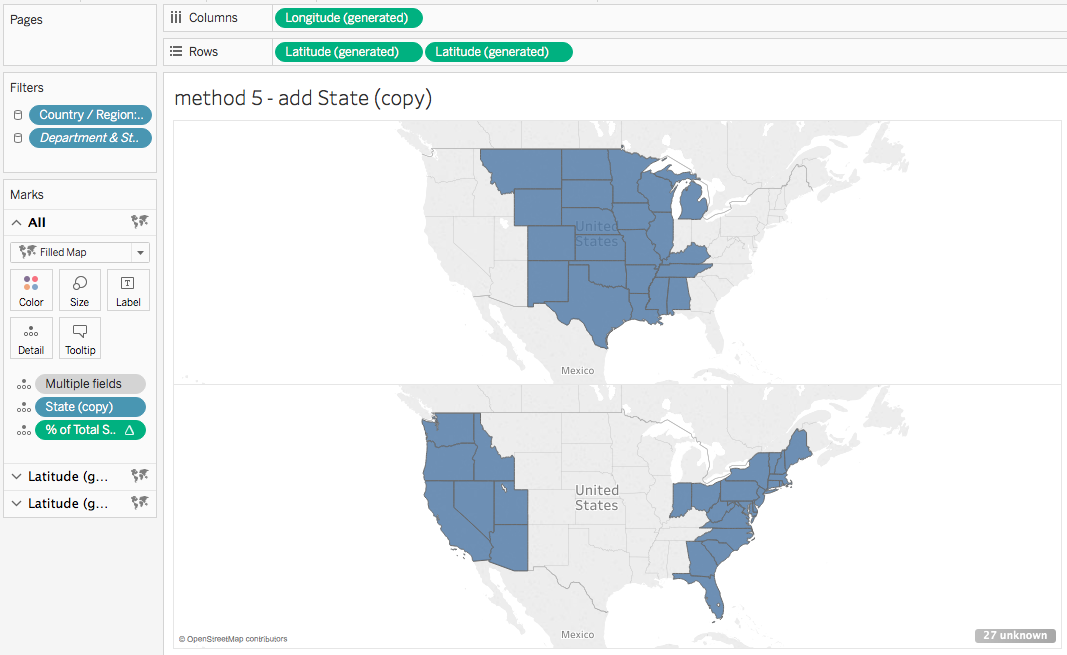The height and width of the screenshot is (655, 1067).
Task: Open the Color properties on the Marks card
Action: click(31, 290)
